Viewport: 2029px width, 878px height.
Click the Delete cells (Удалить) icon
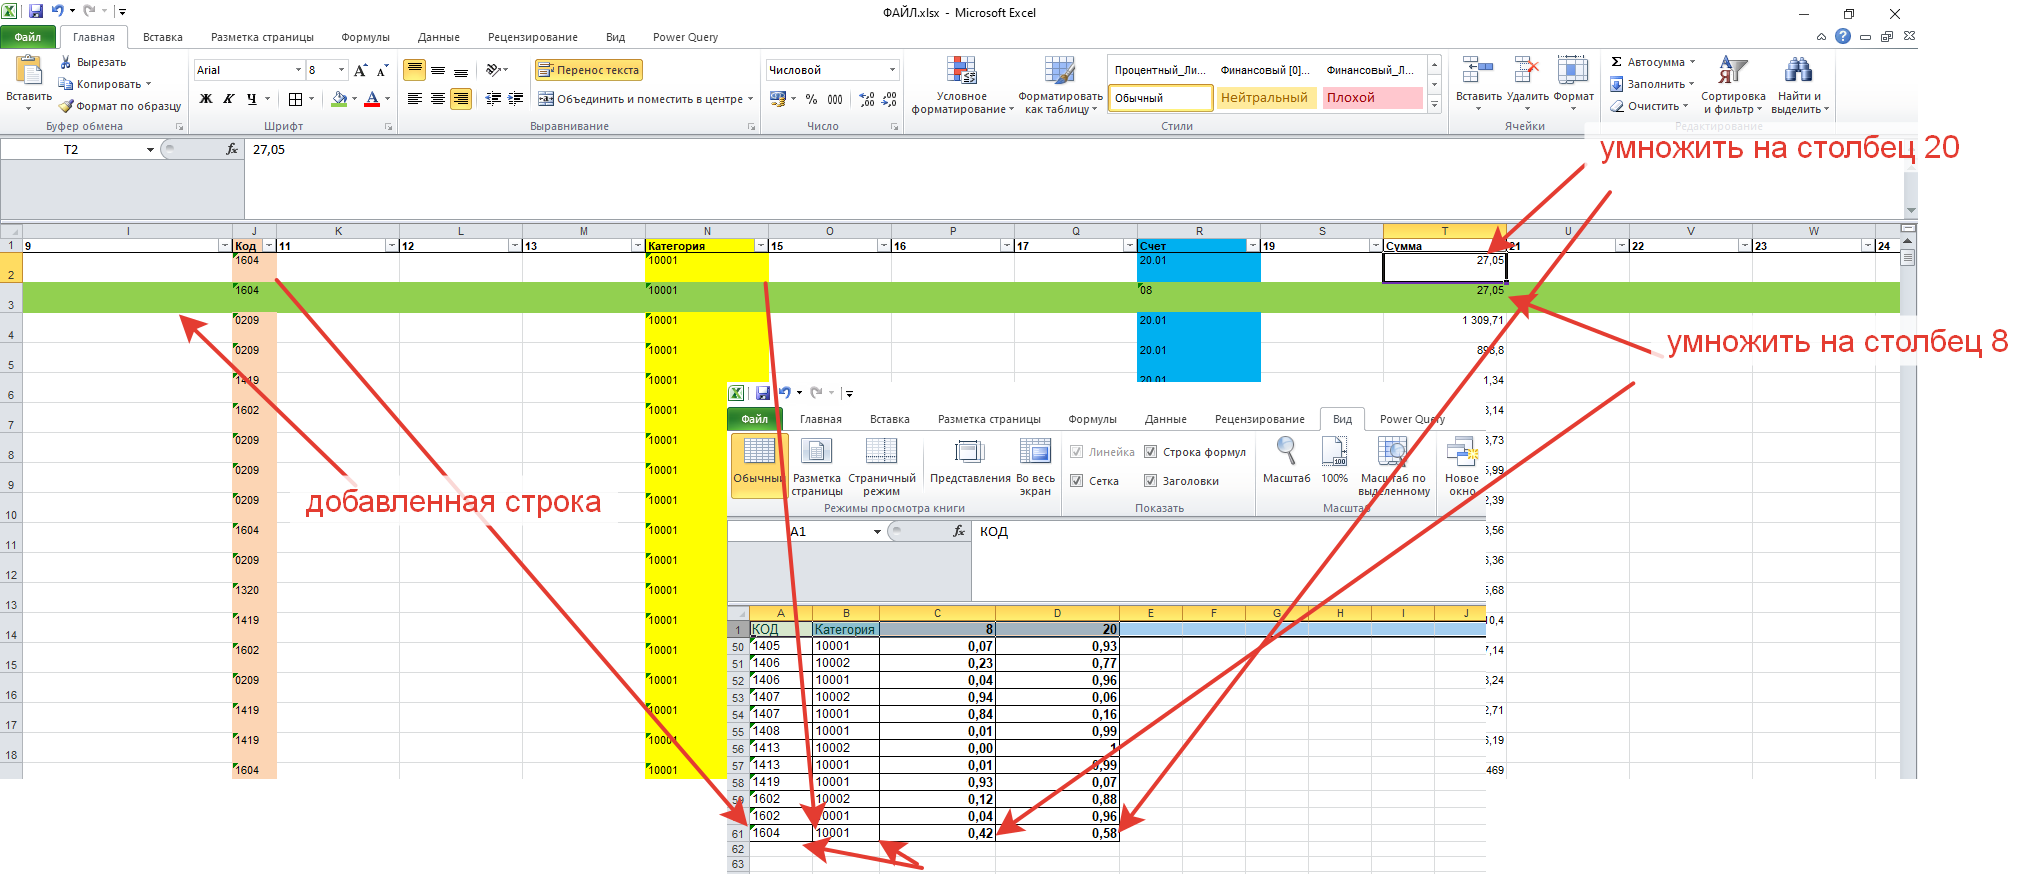1526,72
